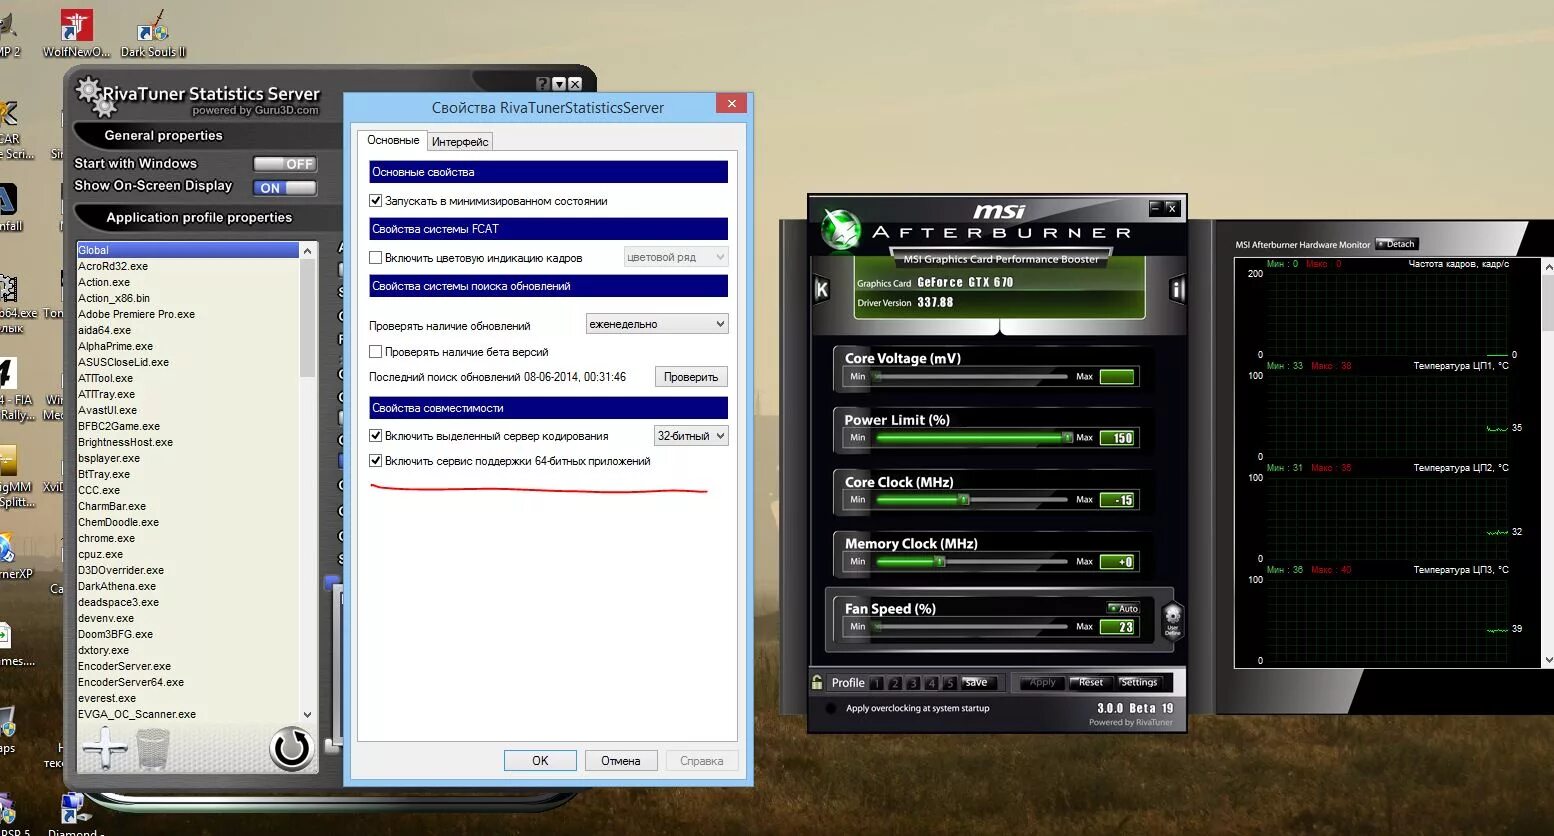Switch to the Интерфейс tab
Viewport: 1554px width, 836px height.
pos(460,142)
